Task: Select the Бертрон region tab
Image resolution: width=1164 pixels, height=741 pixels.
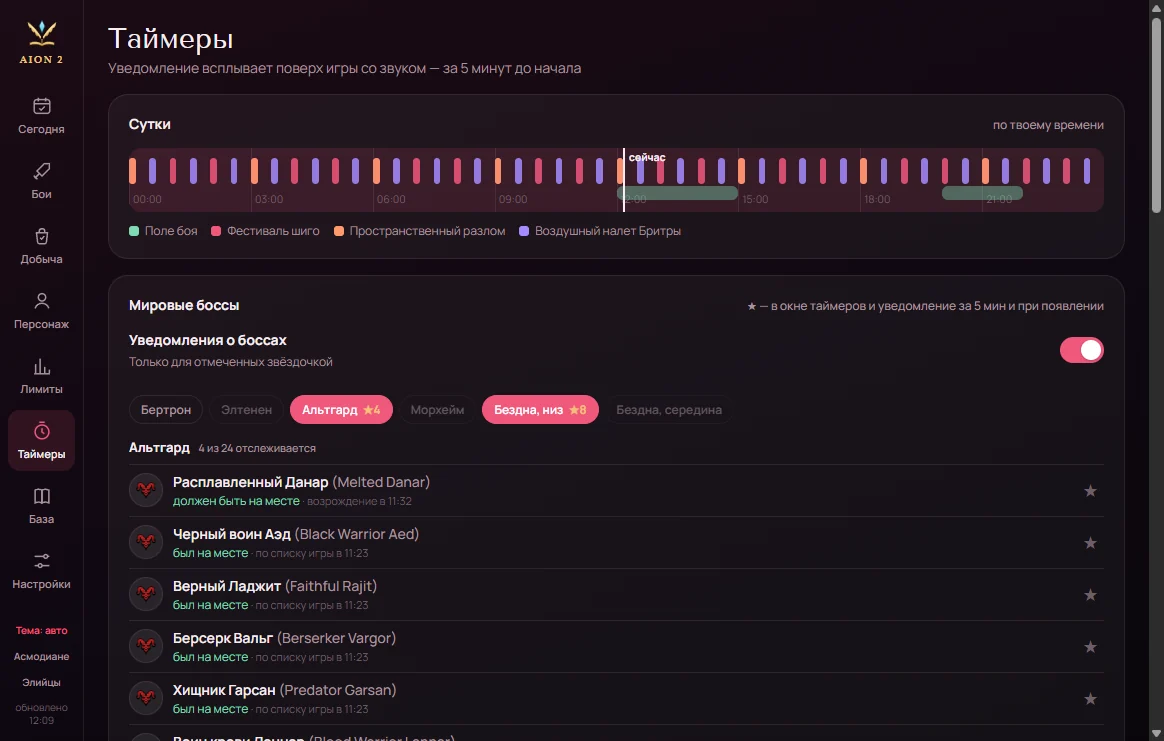Action: [166, 410]
